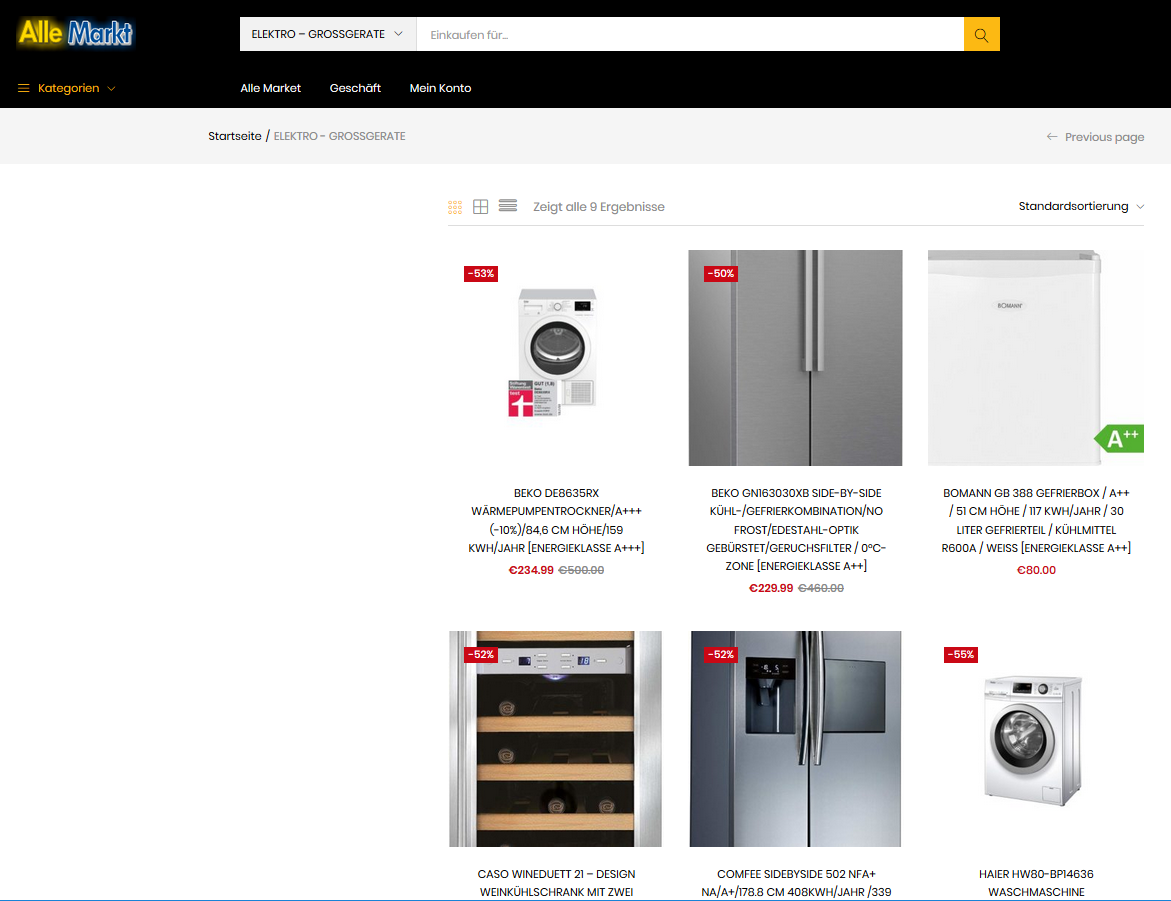This screenshot has width=1171, height=901.
Task: Click the -53% sale badge
Action: 481,273
